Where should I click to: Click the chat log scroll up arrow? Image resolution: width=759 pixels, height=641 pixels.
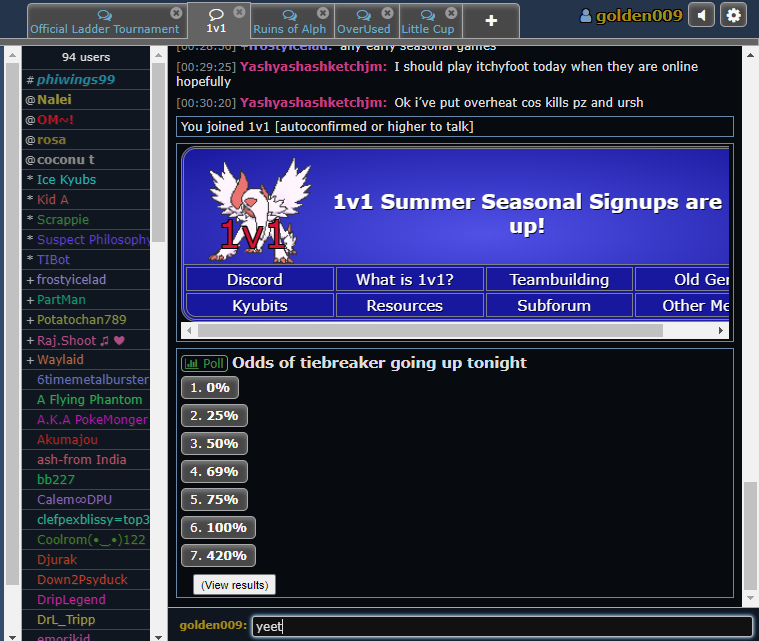pyautogui.click(x=750, y=55)
